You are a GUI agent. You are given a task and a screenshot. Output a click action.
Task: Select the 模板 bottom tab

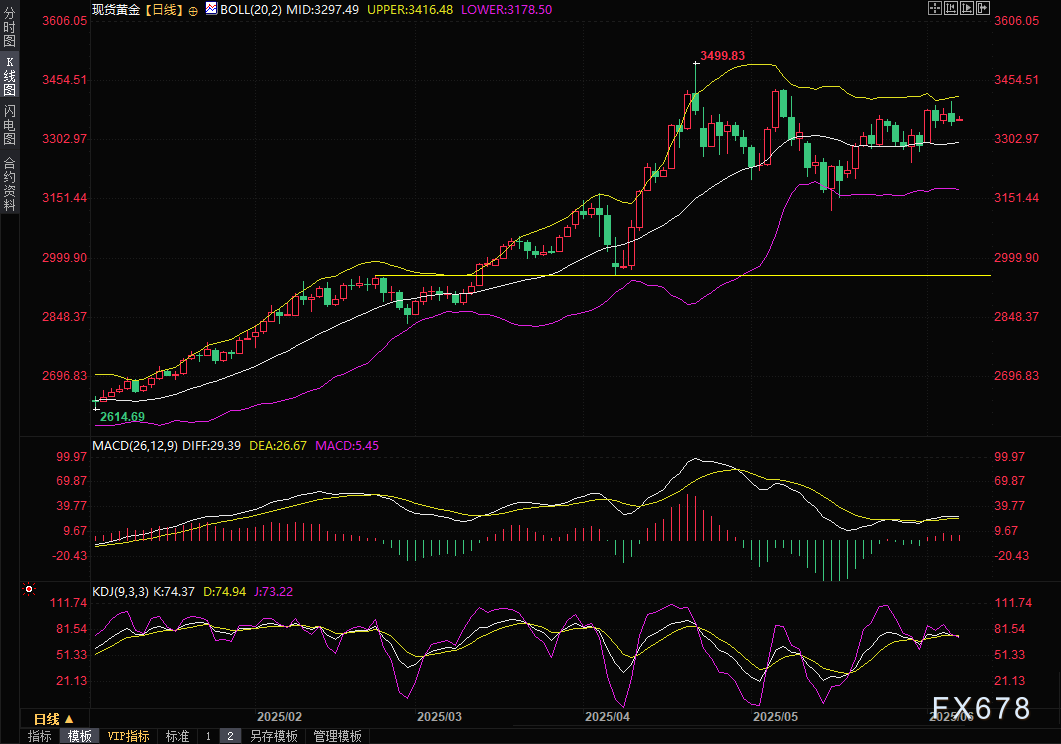coord(80,736)
